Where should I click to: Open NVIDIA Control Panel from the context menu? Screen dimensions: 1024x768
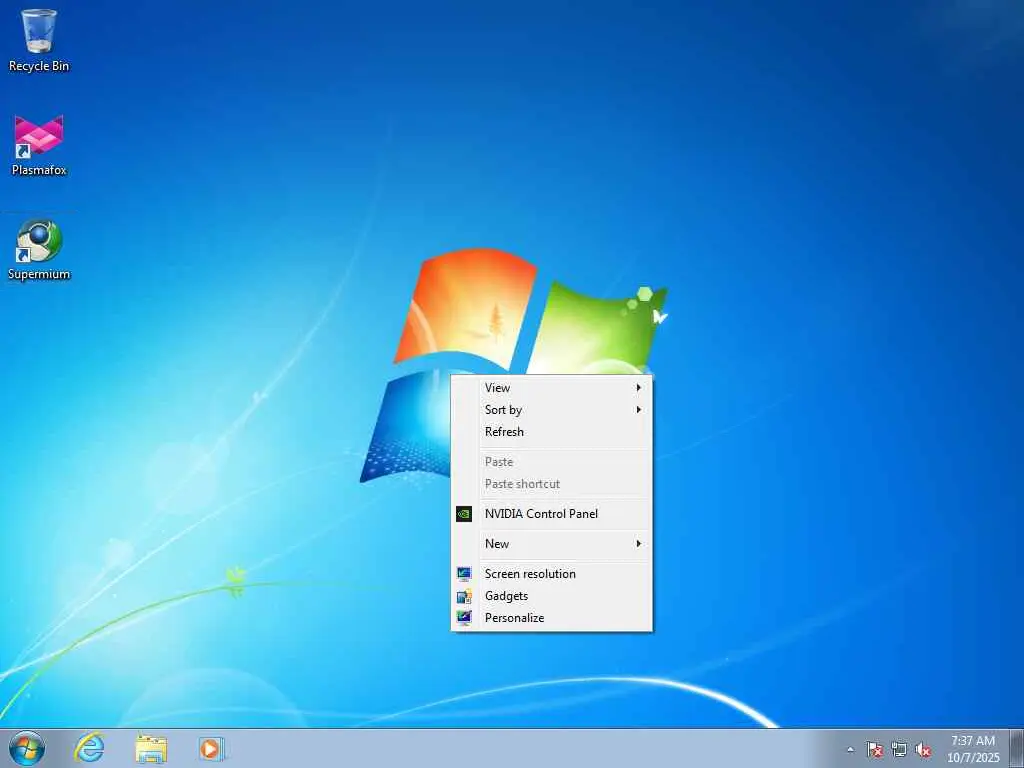[x=551, y=513]
